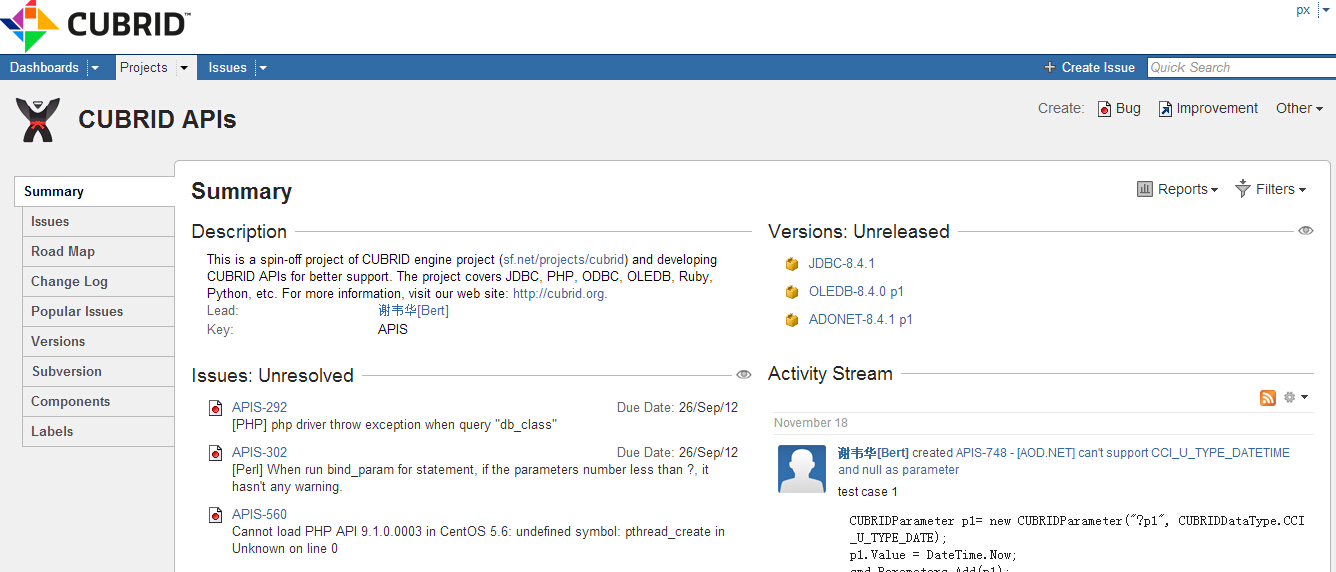Select the Issues sidebar tab
The height and width of the screenshot is (572, 1336).
pos(98,221)
